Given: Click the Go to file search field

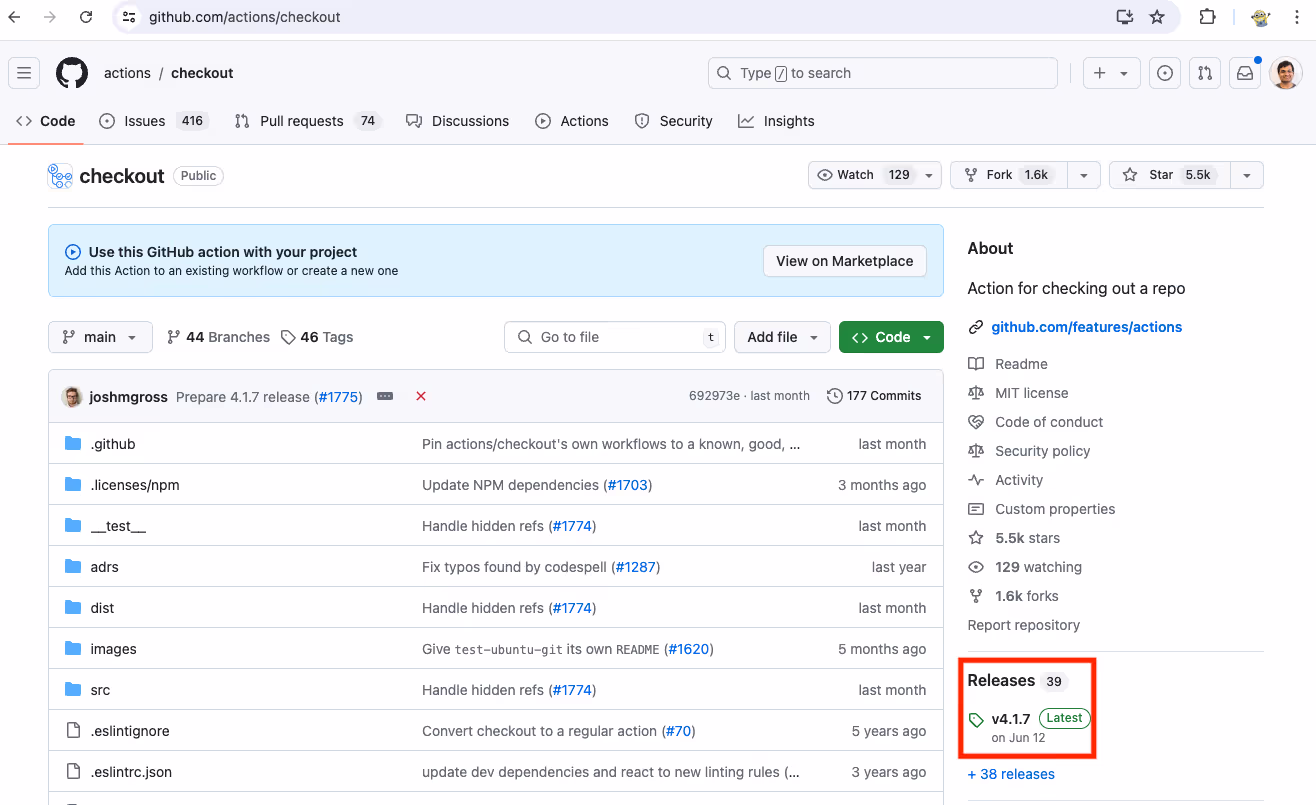Looking at the screenshot, I should [x=615, y=337].
